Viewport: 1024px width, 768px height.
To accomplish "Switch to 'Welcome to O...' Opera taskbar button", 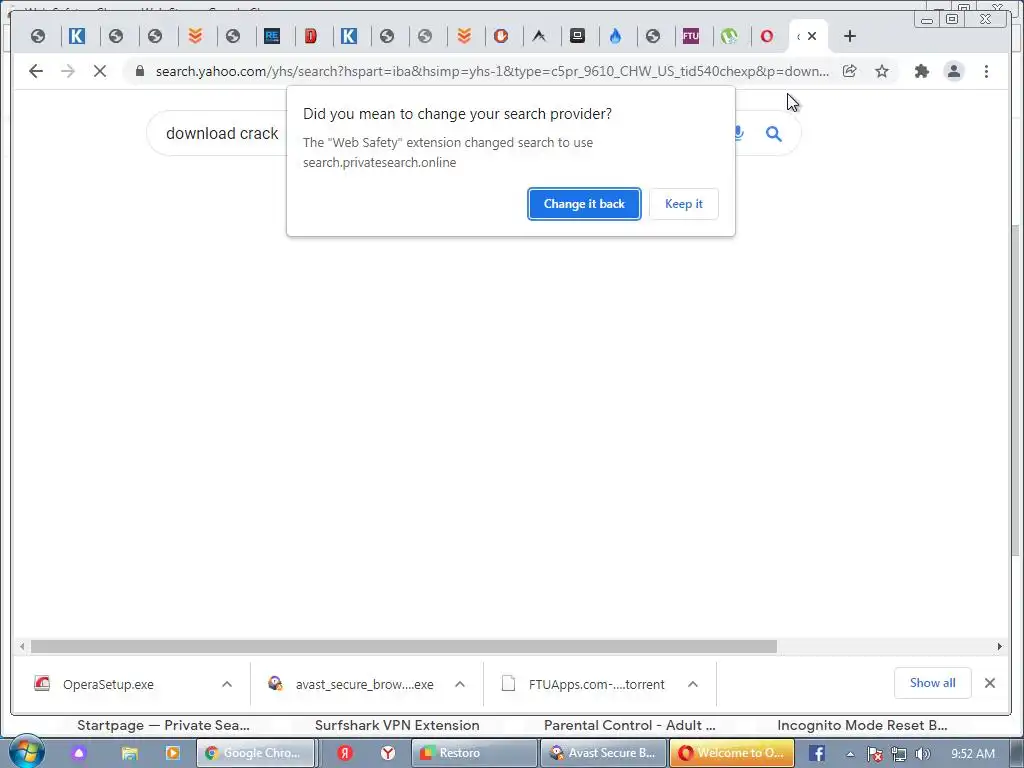I will [731, 753].
